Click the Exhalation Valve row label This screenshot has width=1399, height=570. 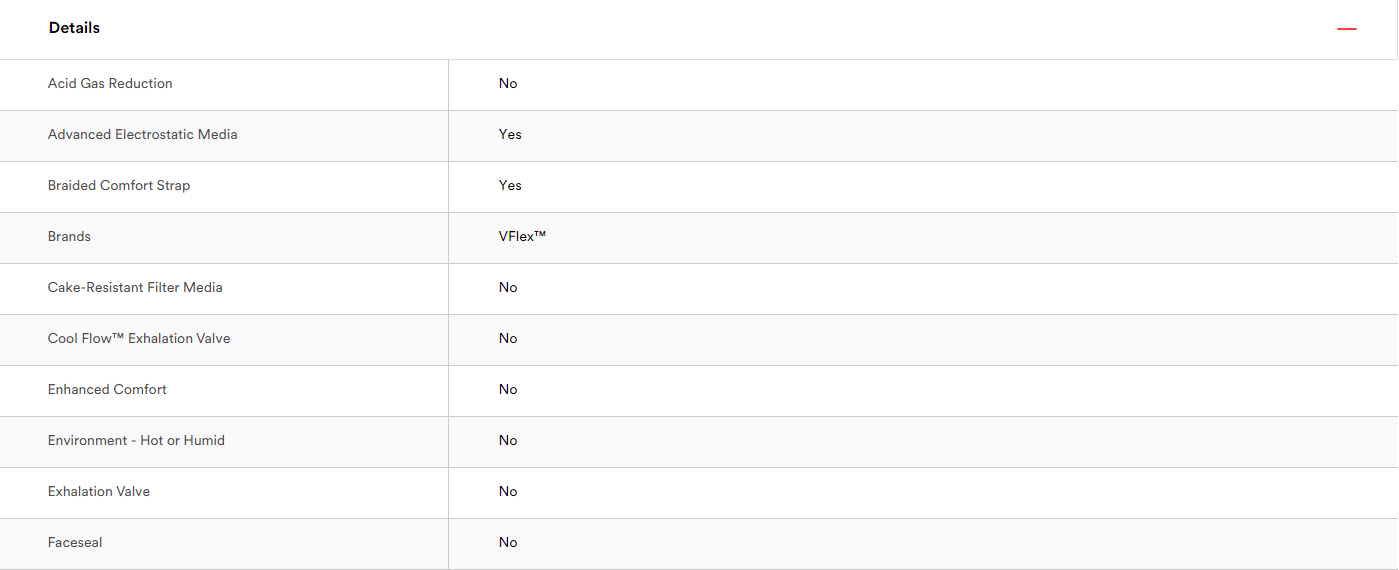pyautogui.click(x=99, y=492)
